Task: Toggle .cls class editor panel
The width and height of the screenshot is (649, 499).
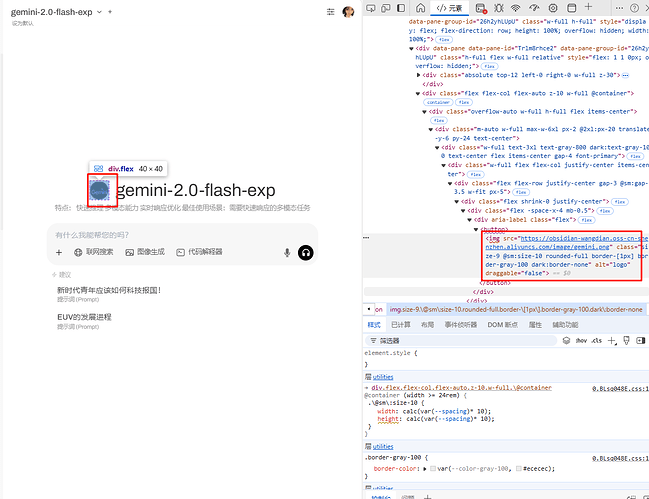Action: click(x=596, y=341)
